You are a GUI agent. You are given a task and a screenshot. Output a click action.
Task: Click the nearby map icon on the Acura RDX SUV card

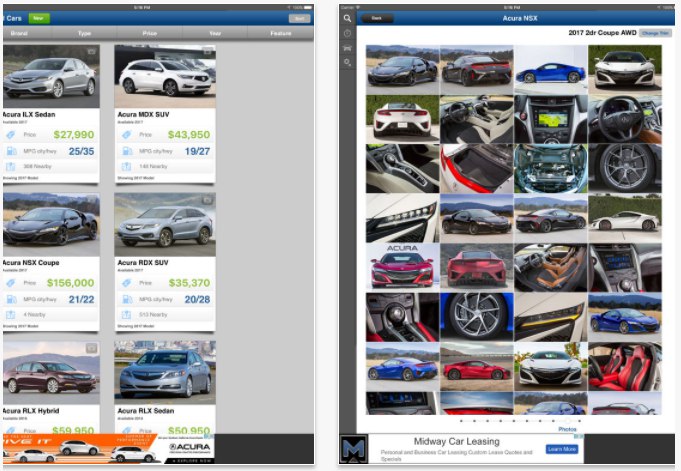pos(126,315)
